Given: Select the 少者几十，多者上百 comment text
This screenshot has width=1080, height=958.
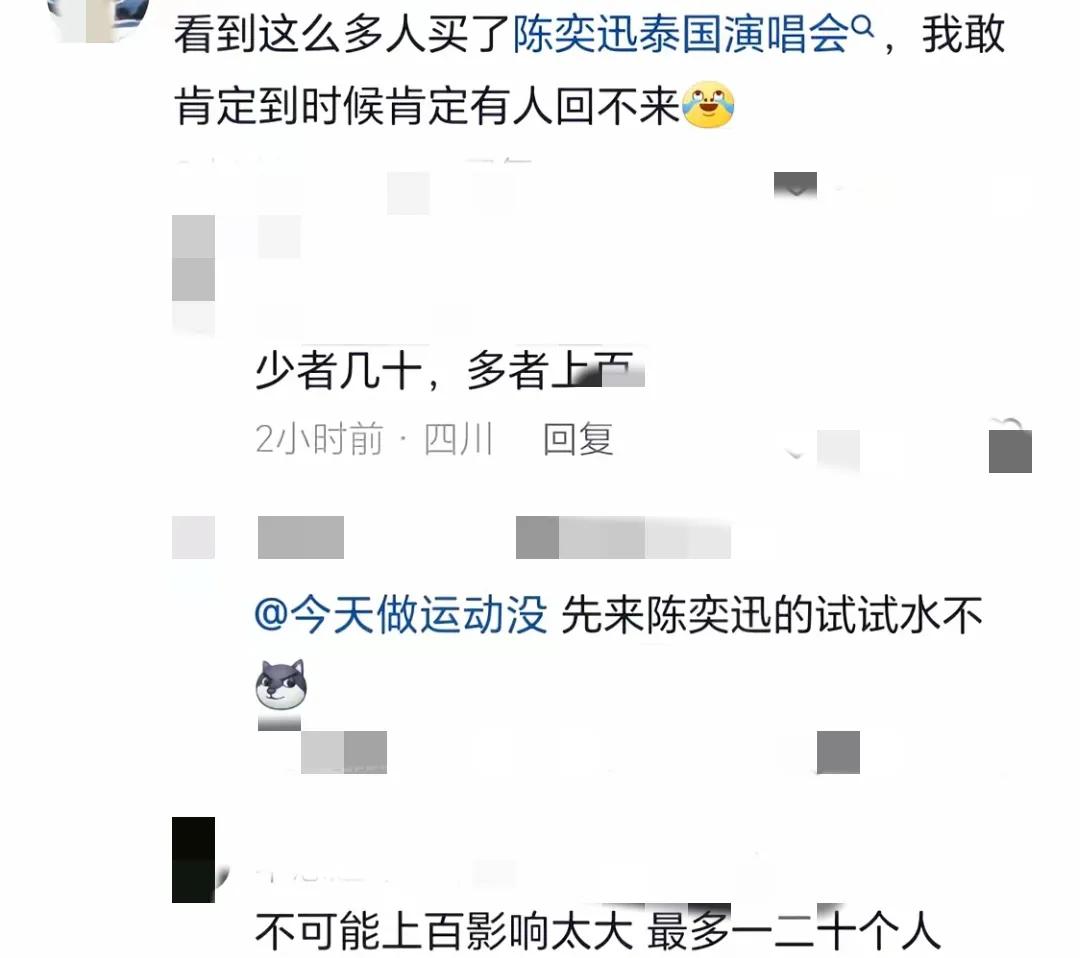Looking at the screenshot, I should 449,370.
